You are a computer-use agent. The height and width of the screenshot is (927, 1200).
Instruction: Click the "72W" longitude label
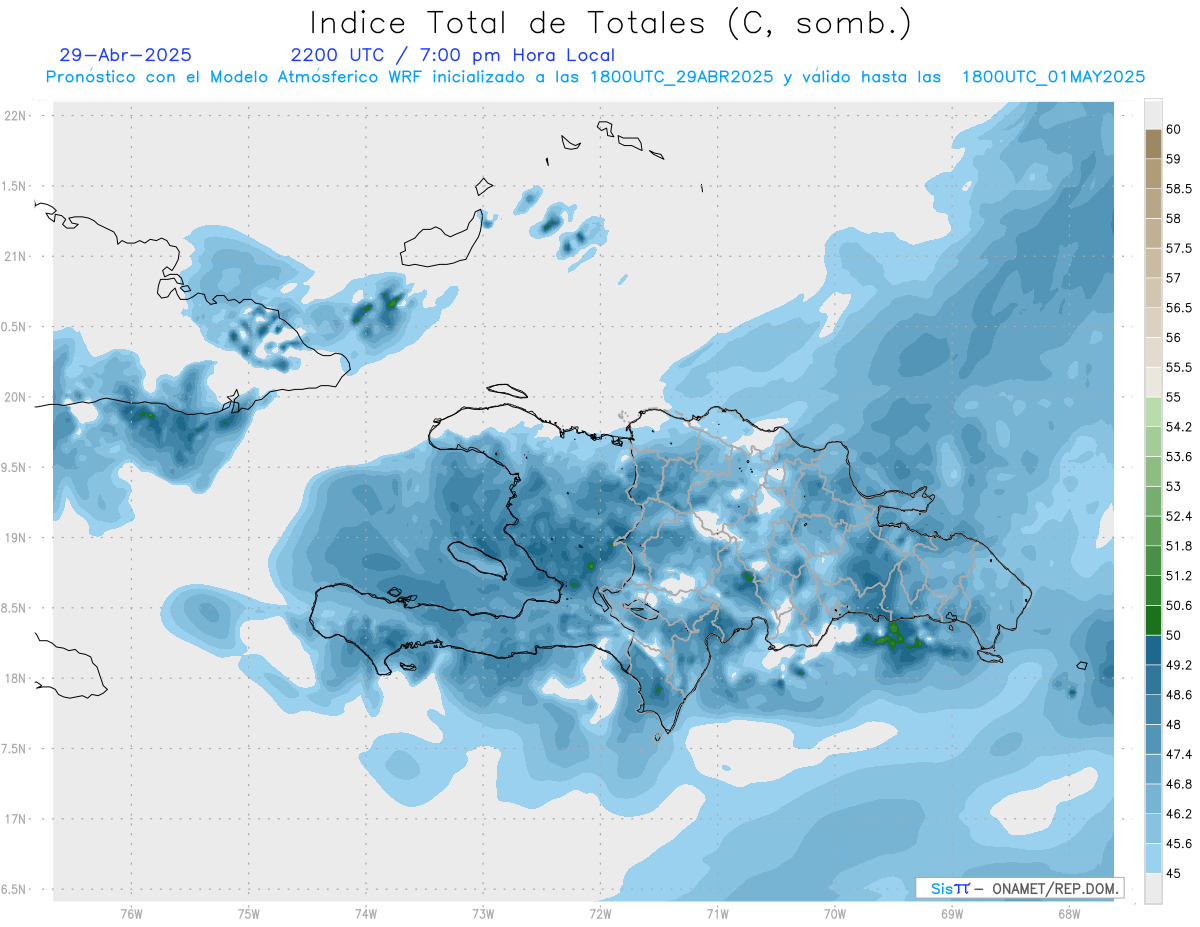click(x=600, y=914)
